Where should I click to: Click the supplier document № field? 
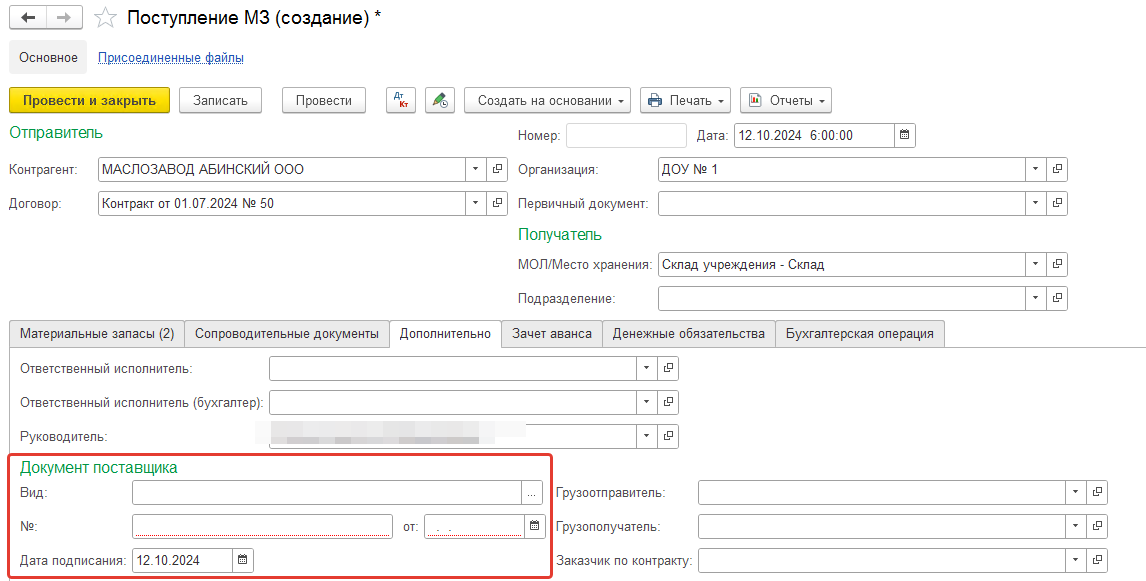(x=262, y=526)
